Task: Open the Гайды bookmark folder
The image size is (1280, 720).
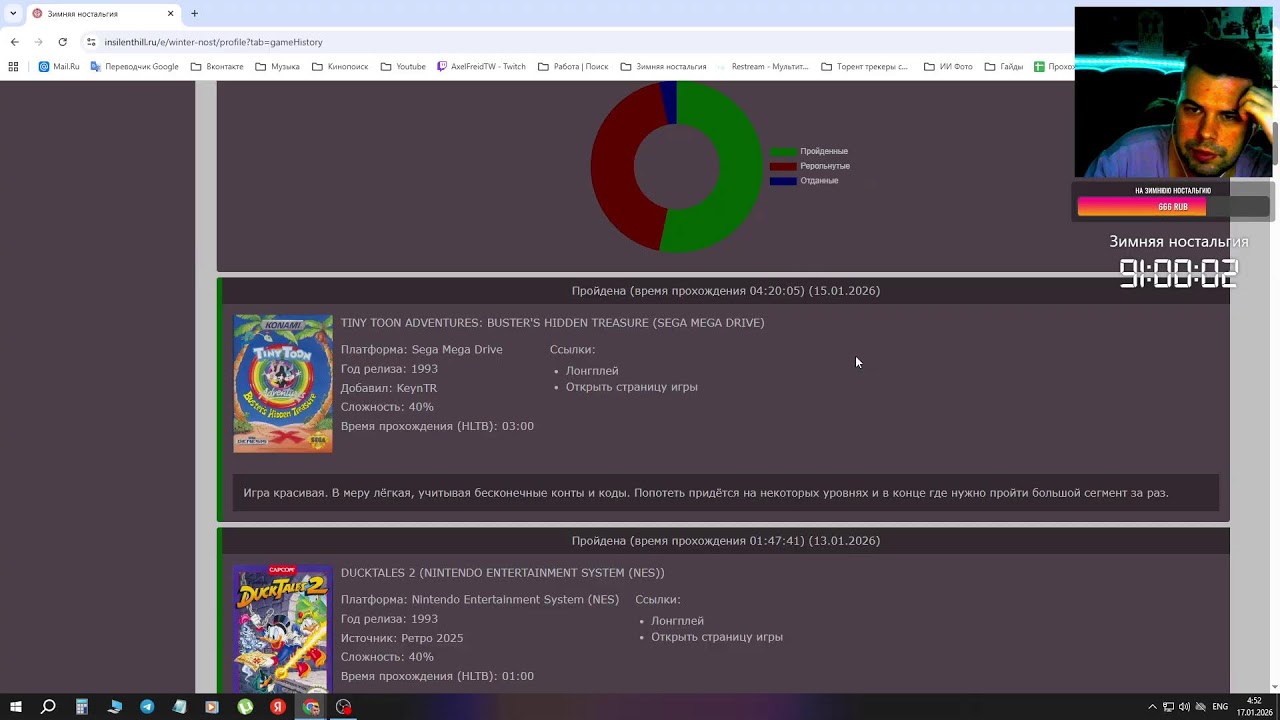Action: pyautogui.click(x=1004, y=67)
